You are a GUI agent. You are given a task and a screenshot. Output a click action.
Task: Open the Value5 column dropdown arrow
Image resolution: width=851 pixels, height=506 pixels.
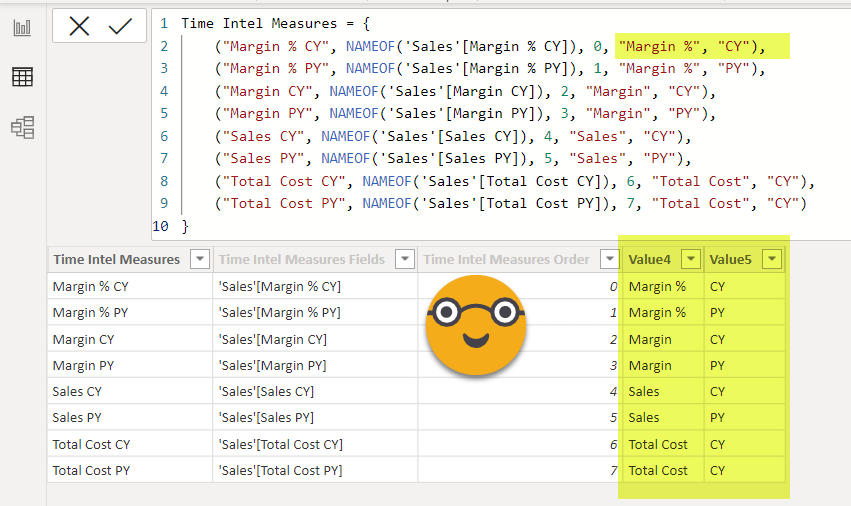[771, 260]
